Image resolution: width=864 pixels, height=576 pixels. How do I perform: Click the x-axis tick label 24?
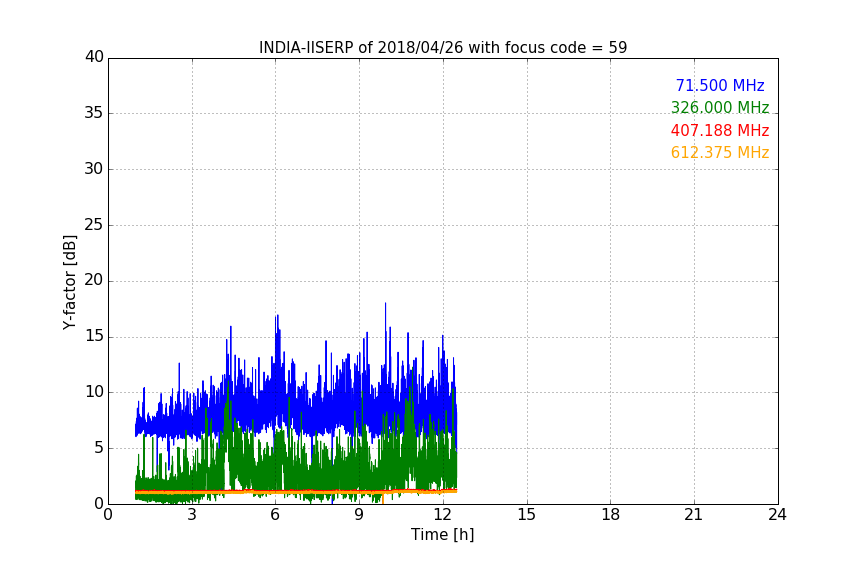pyautogui.click(x=777, y=515)
